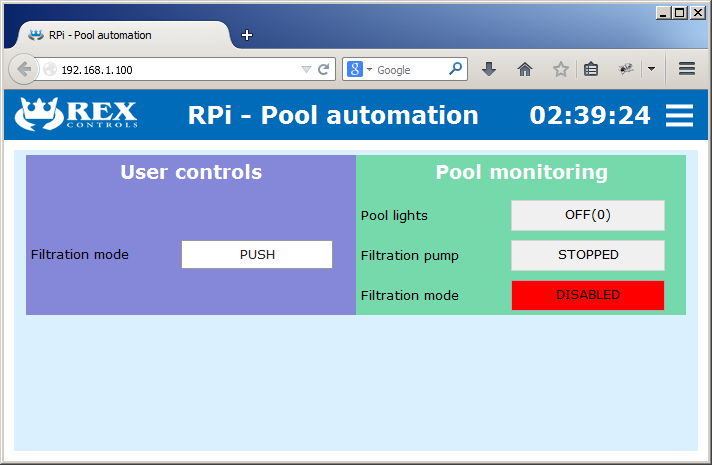Viewport: 712px width, 465px height.
Task: Open the Google search engine dropdown
Action: point(359,70)
